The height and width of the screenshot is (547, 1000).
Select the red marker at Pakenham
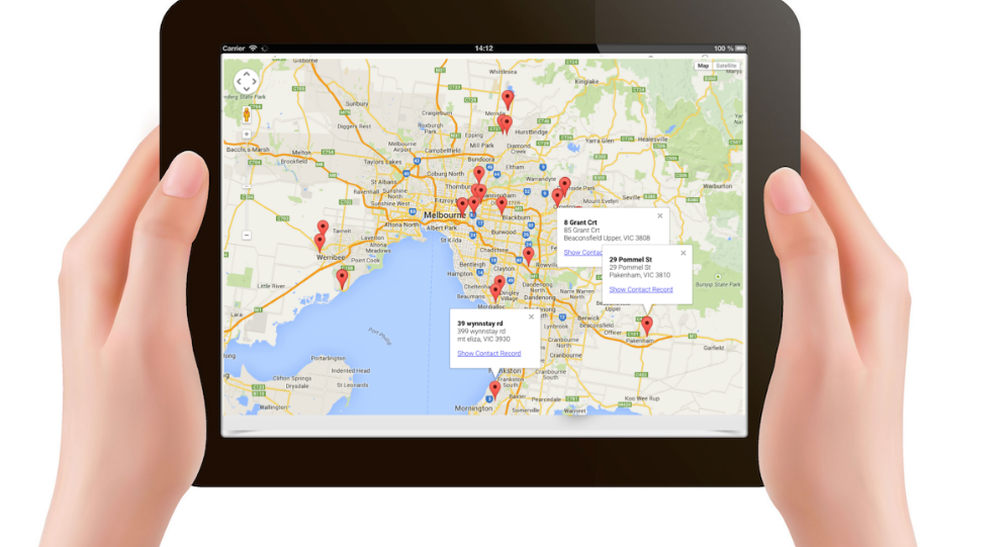647,325
